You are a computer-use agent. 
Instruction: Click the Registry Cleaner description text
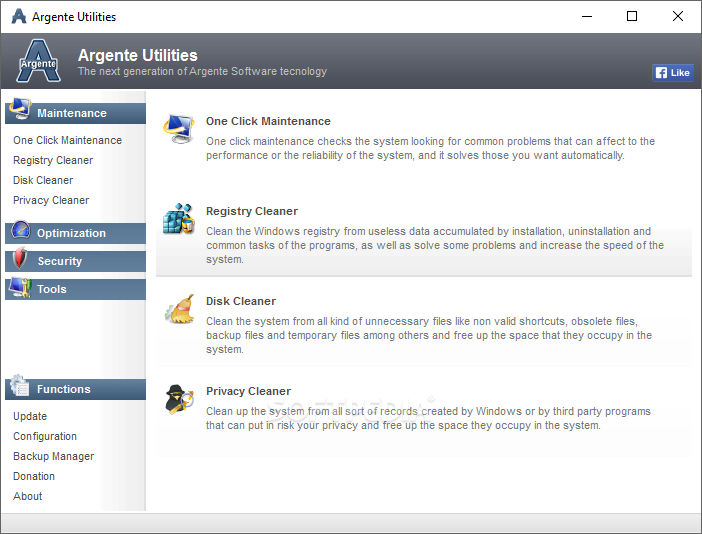(x=435, y=245)
